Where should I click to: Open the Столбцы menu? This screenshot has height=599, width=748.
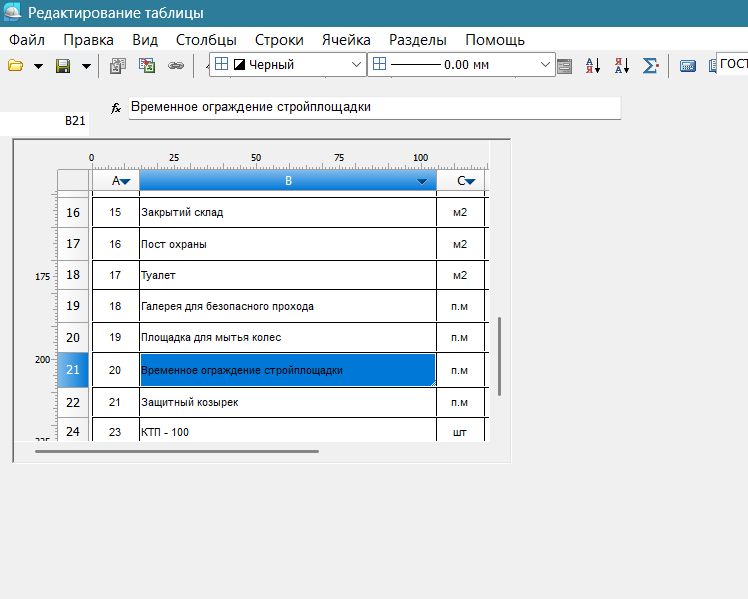tap(206, 40)
